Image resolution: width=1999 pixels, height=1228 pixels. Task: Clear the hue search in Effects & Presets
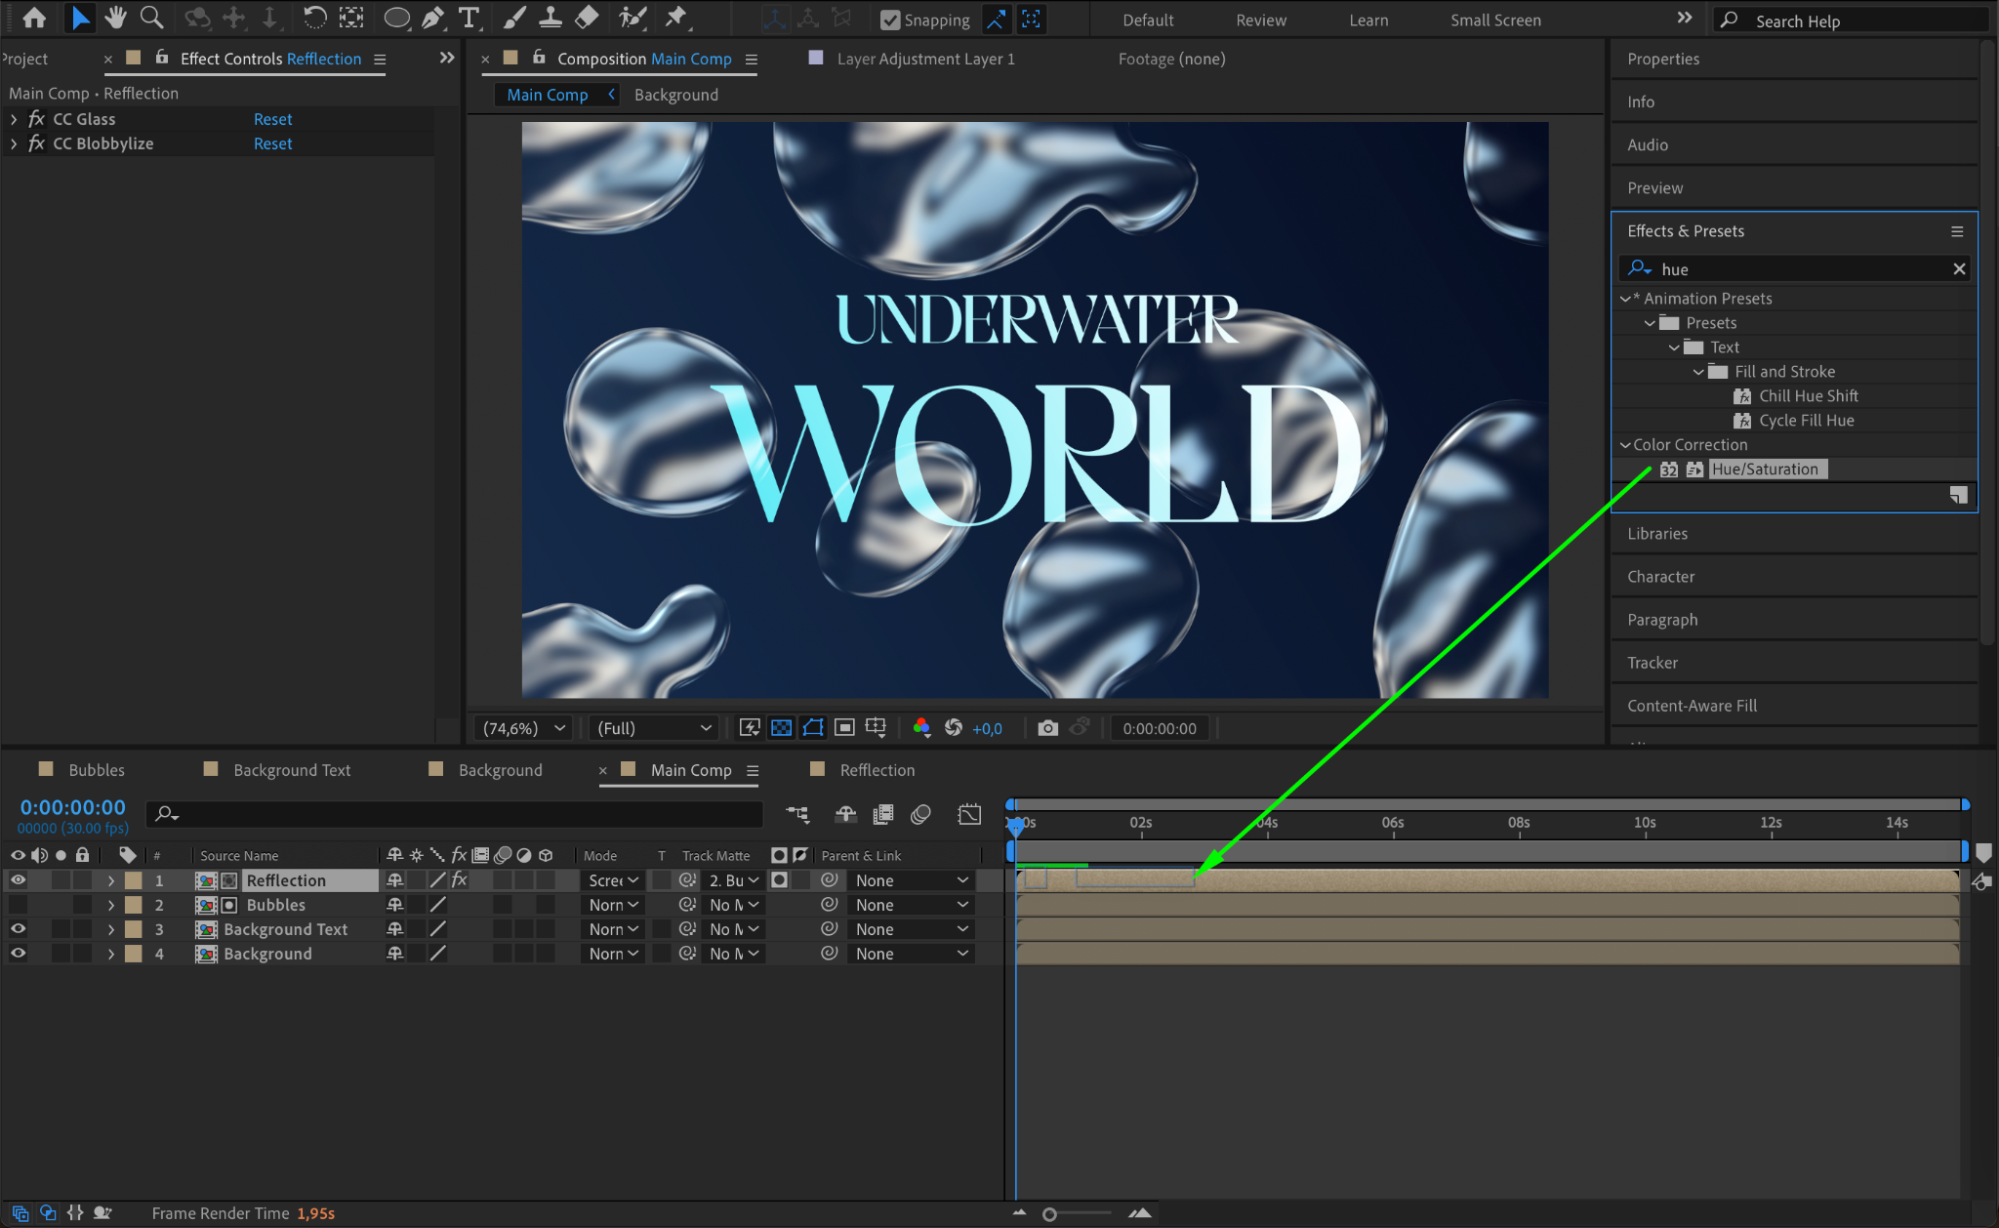tap(1959, 269)
